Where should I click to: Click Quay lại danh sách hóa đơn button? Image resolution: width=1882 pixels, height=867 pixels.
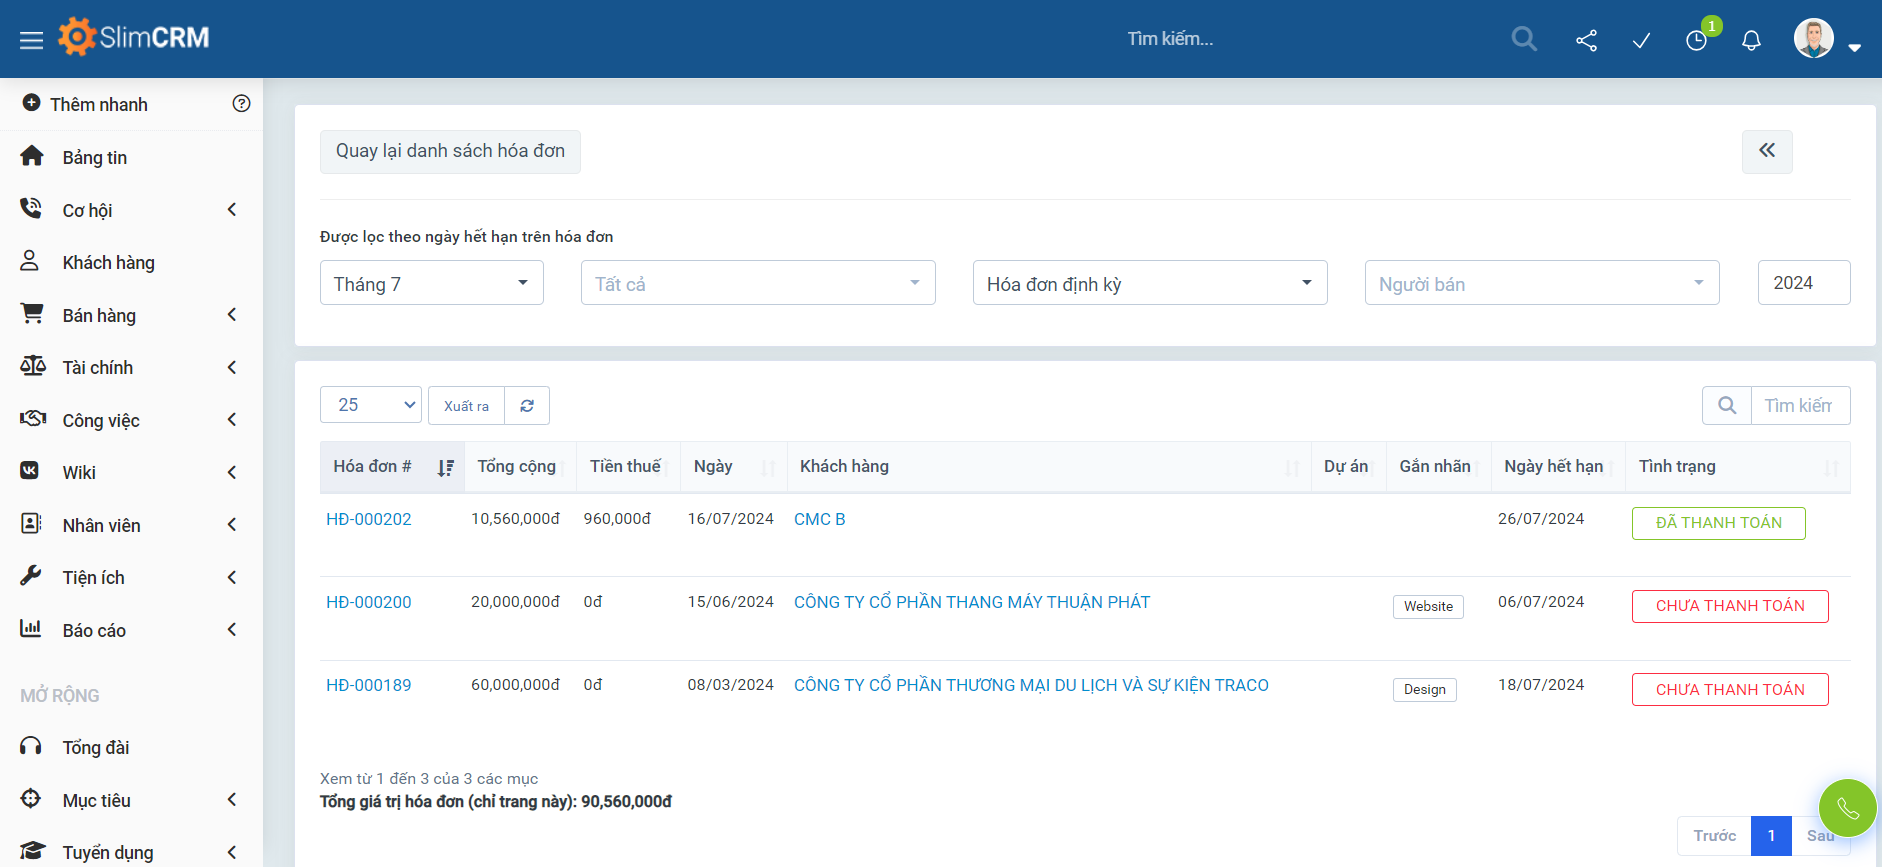click(450, 151)
